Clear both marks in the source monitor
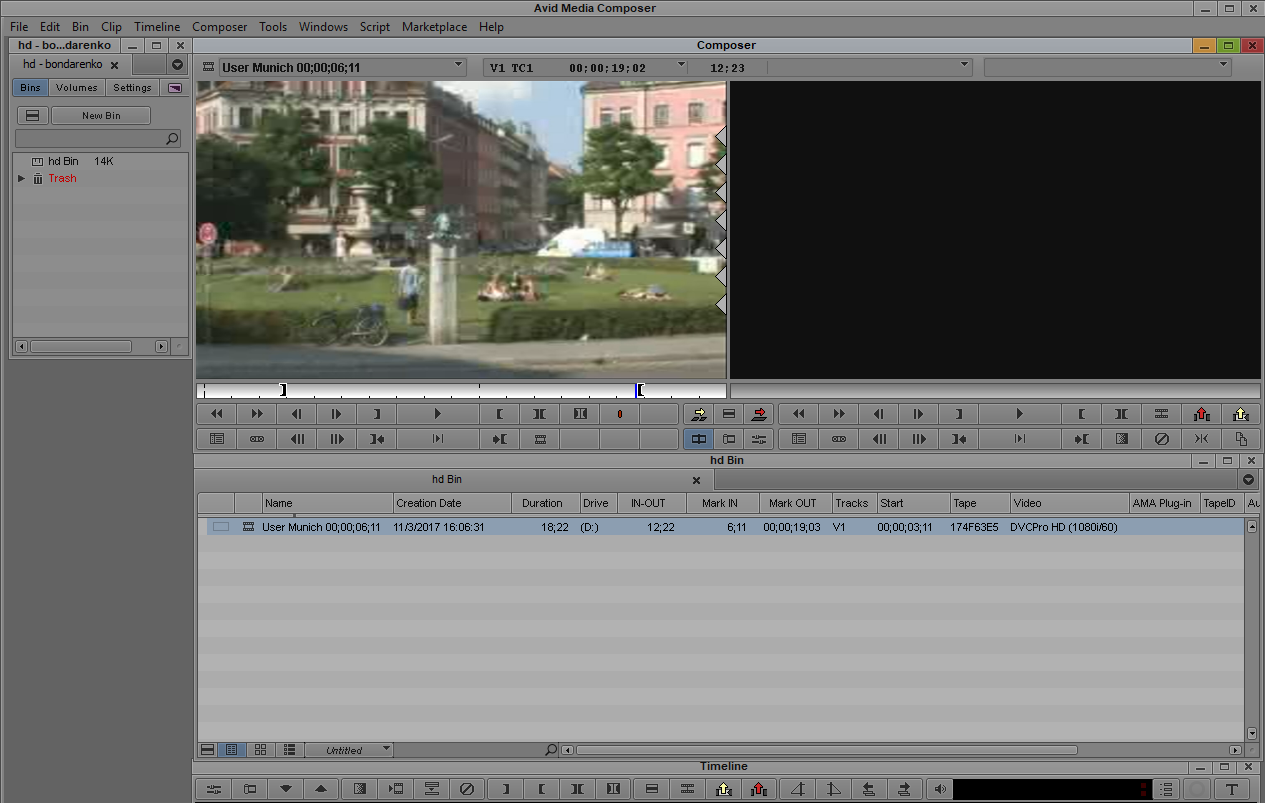1265x803 pixels. (580, 414)
